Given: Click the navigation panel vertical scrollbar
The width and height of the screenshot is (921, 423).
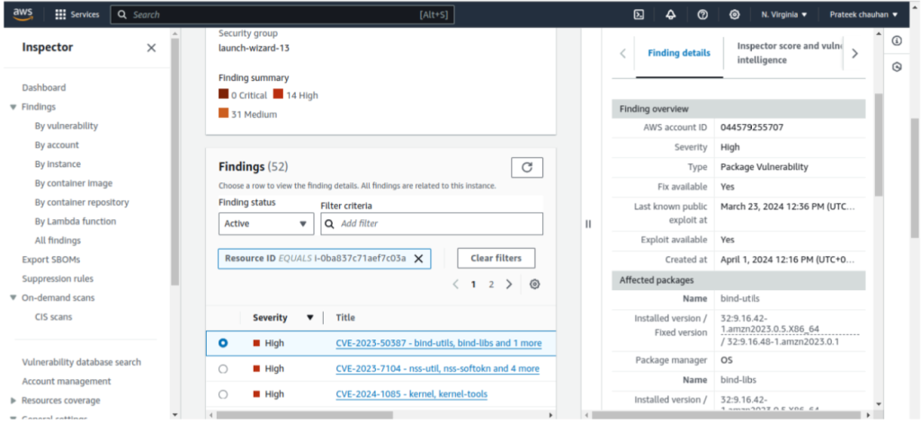Looking at the screenshot, I should coord(174,162).
